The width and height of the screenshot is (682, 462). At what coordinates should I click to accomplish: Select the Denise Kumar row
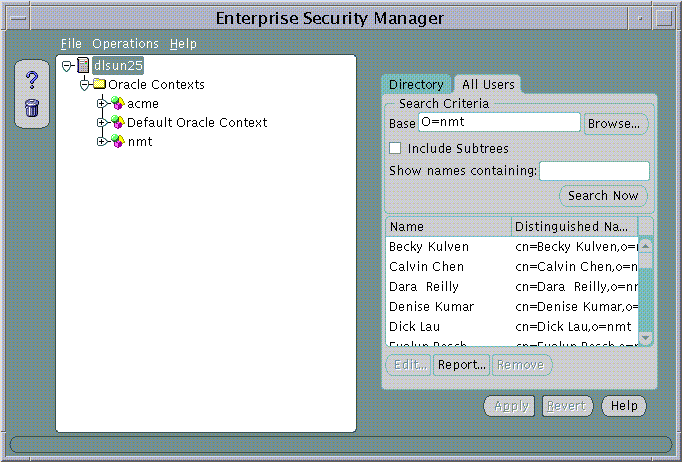click(x=512, y=307)
